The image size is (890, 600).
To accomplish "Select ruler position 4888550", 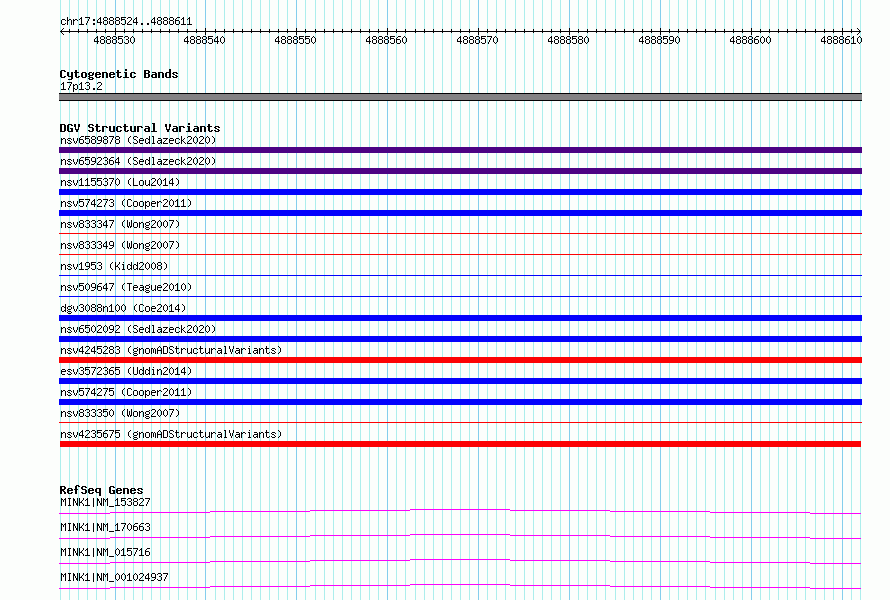I will tap(295, 40).
